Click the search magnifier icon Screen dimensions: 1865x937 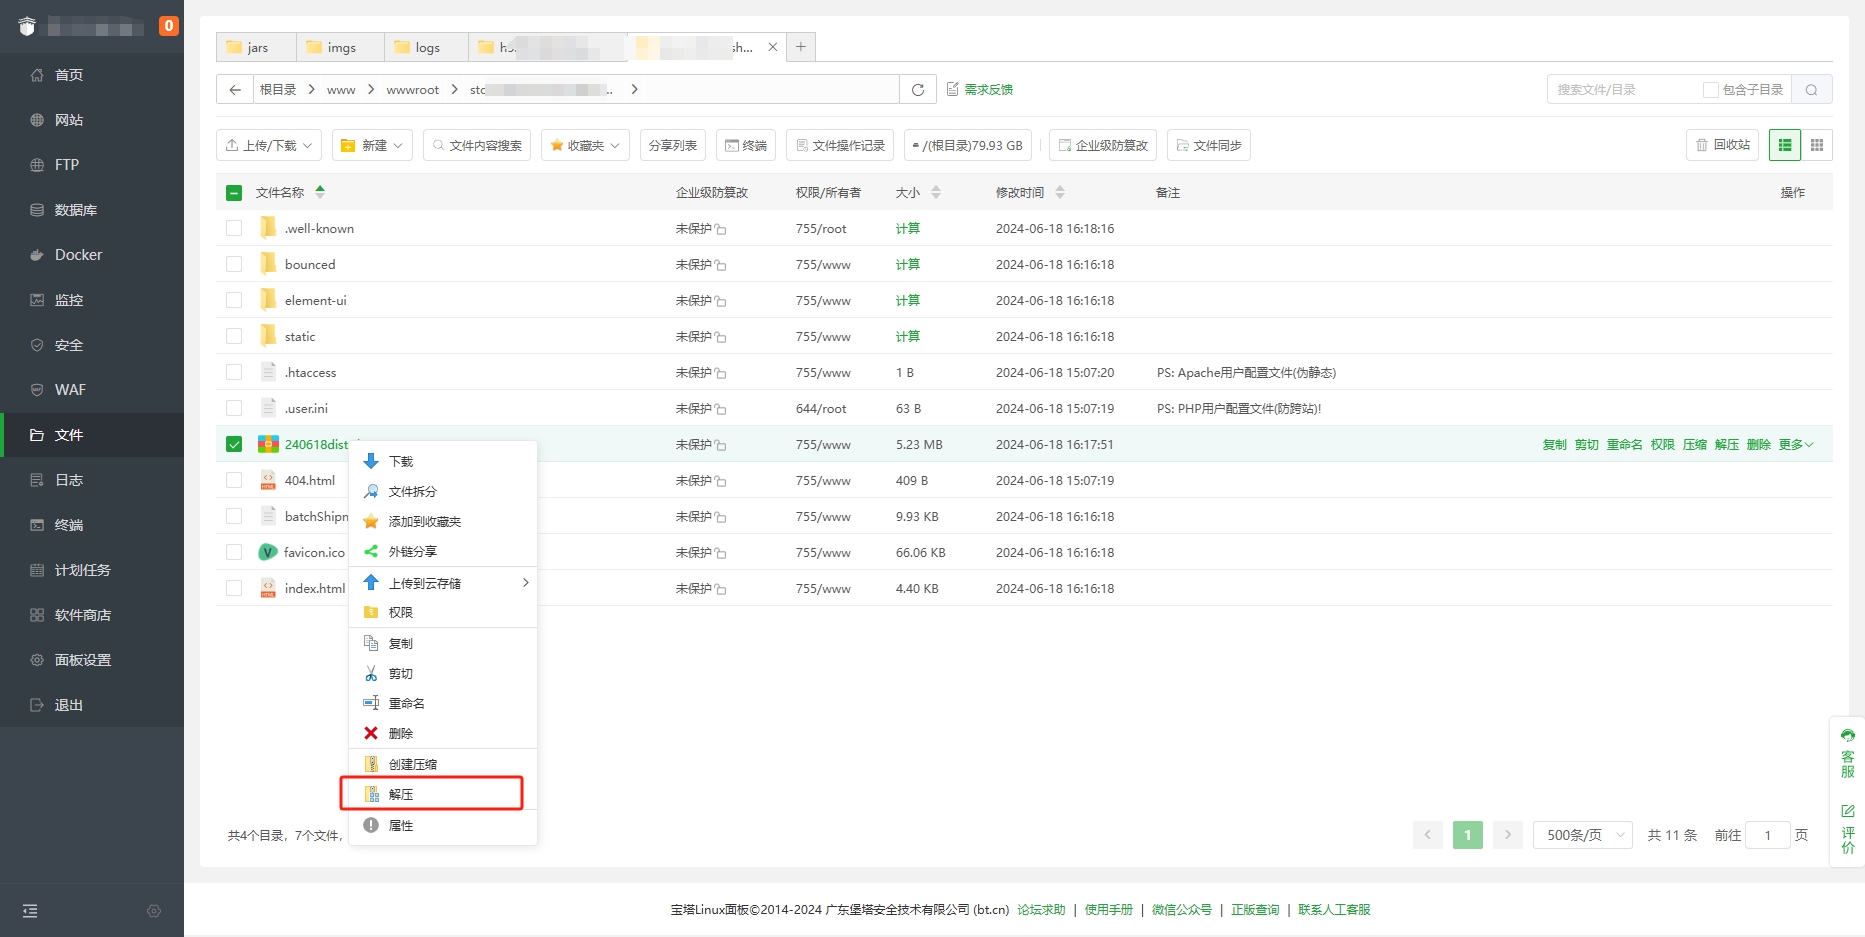(1811, 90)
